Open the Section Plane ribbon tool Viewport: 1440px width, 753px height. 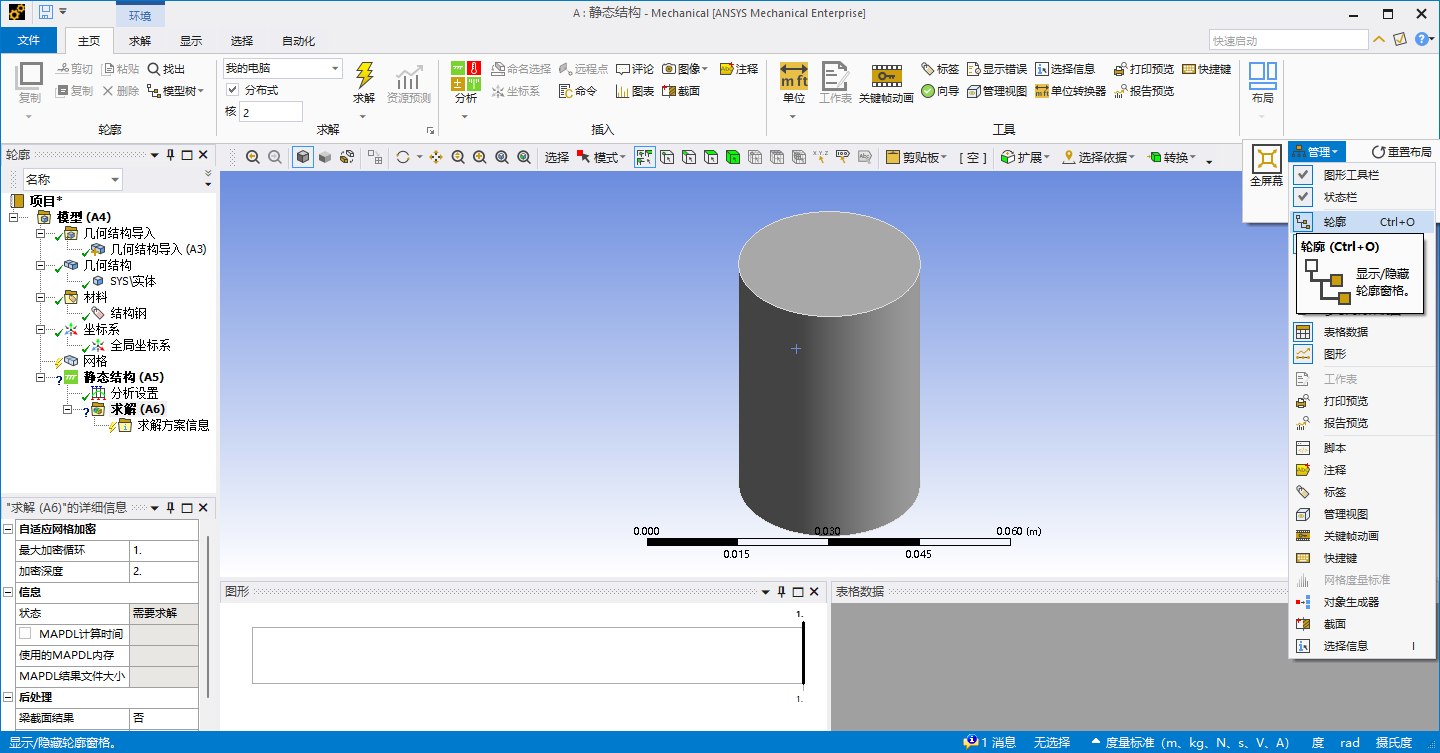tap(680, 91)
